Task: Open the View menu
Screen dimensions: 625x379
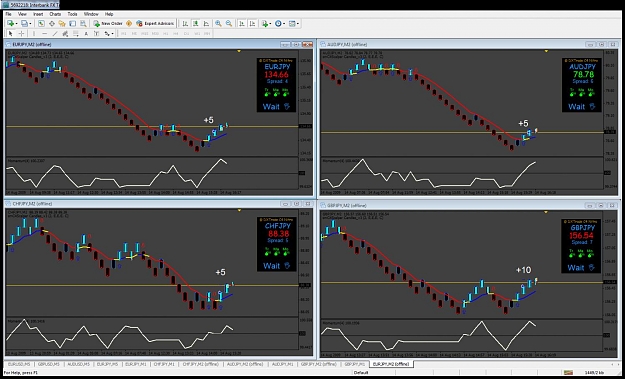Action: [22, 14]
